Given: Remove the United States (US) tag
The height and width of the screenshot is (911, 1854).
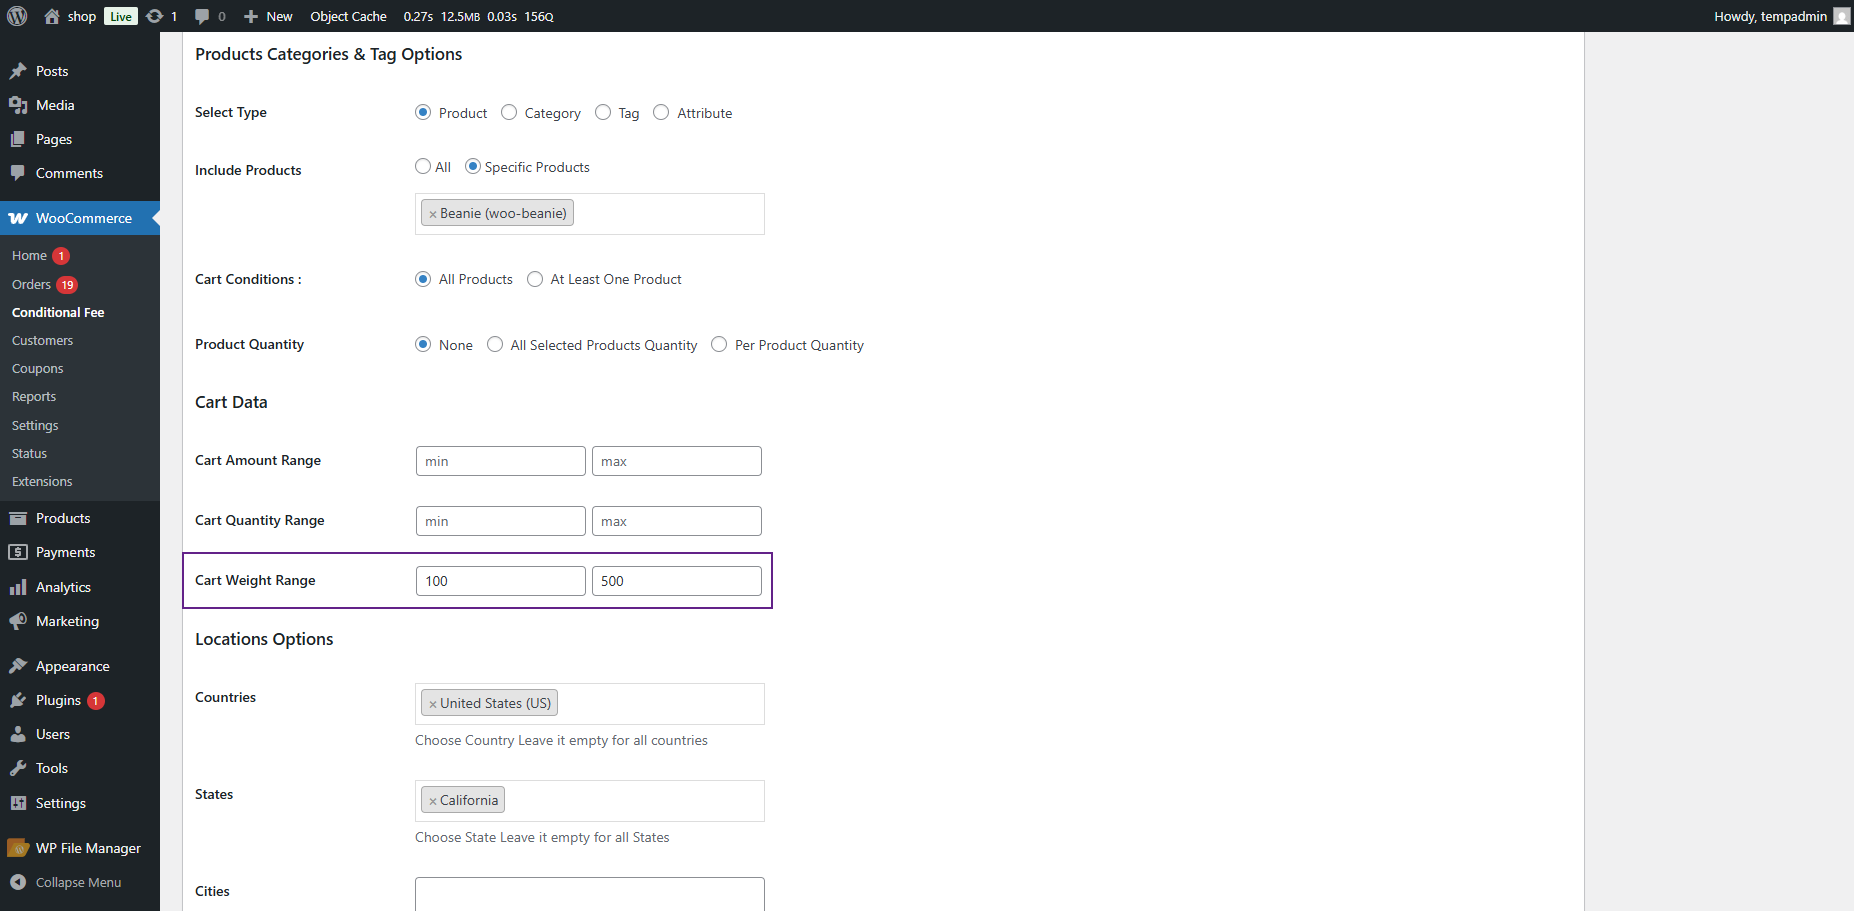Looking at the screenshot, I should click(433, 704).
